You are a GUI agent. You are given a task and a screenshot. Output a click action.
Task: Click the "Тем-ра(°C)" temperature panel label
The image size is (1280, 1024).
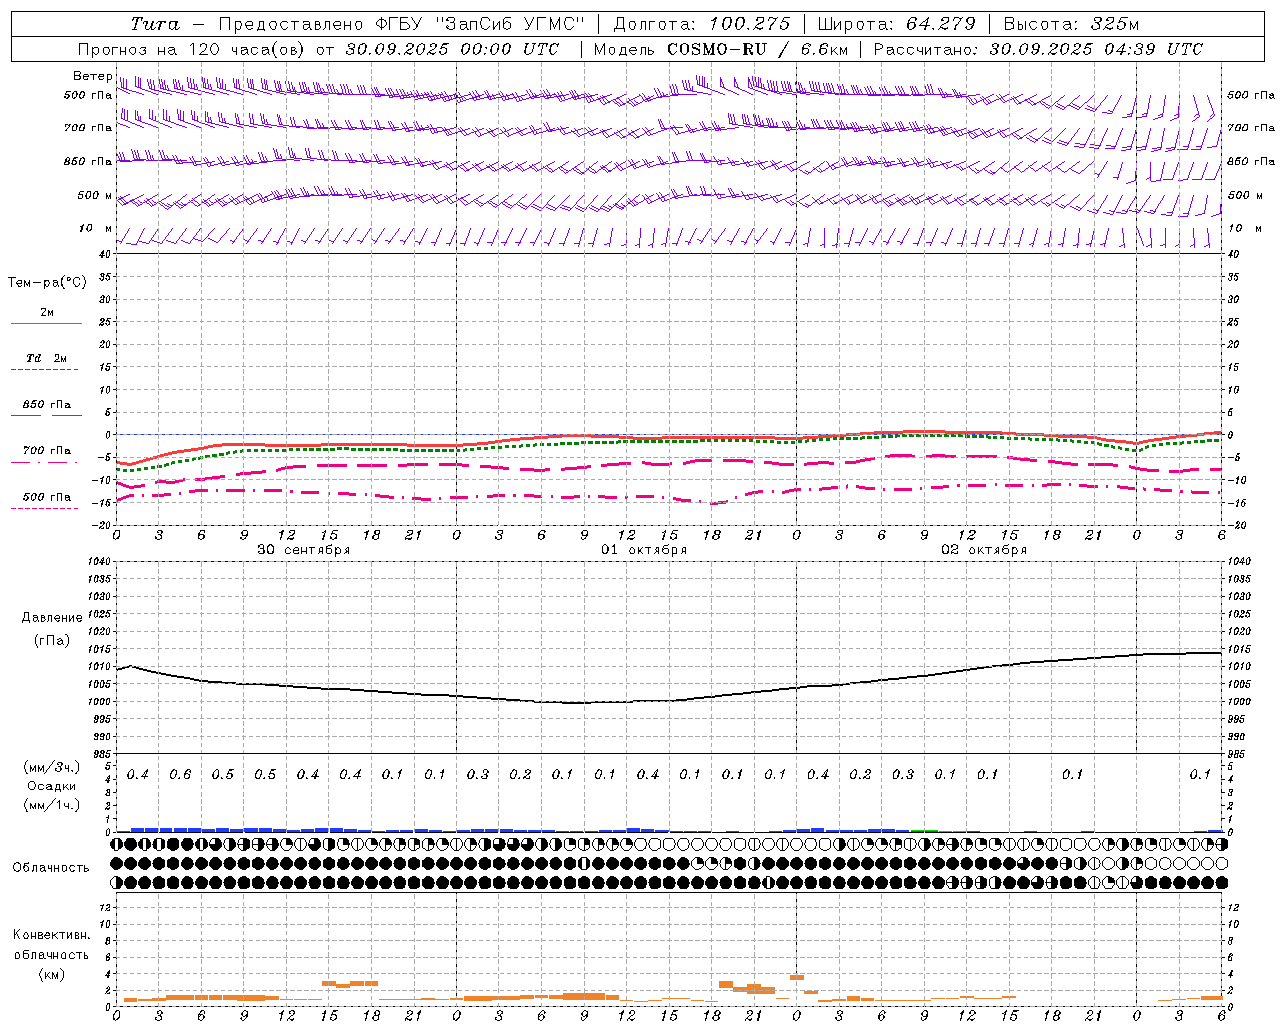[x=47, y=283]
